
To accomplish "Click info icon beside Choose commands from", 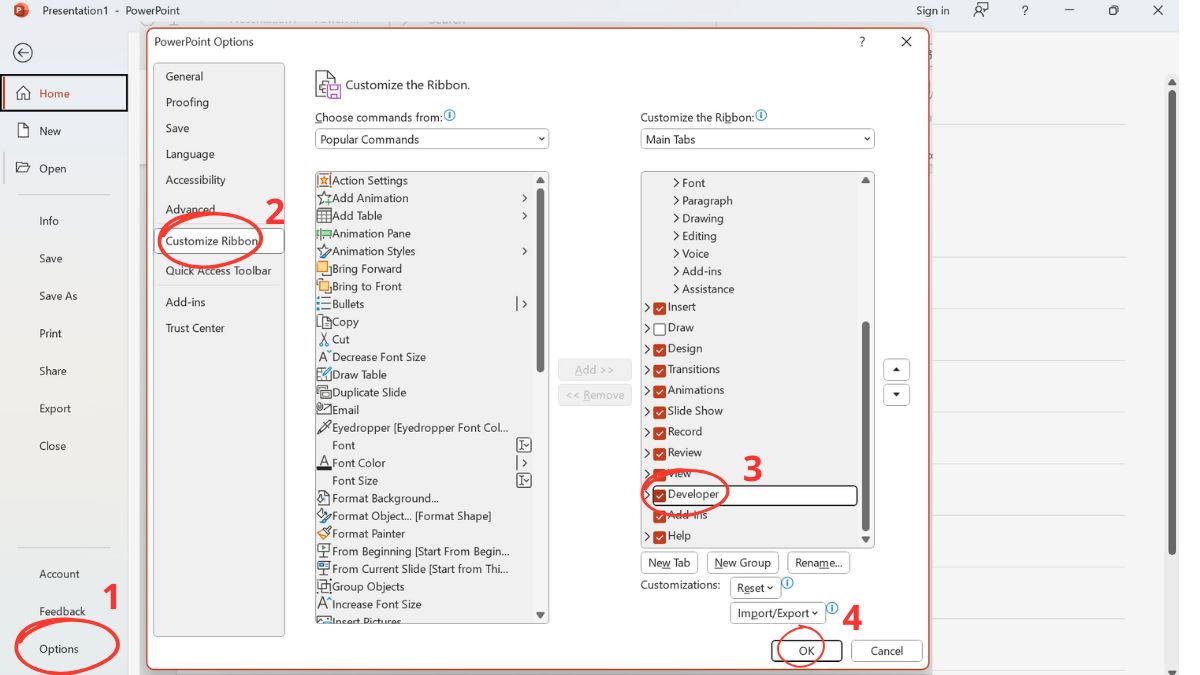I will click(x=450, y=116).
